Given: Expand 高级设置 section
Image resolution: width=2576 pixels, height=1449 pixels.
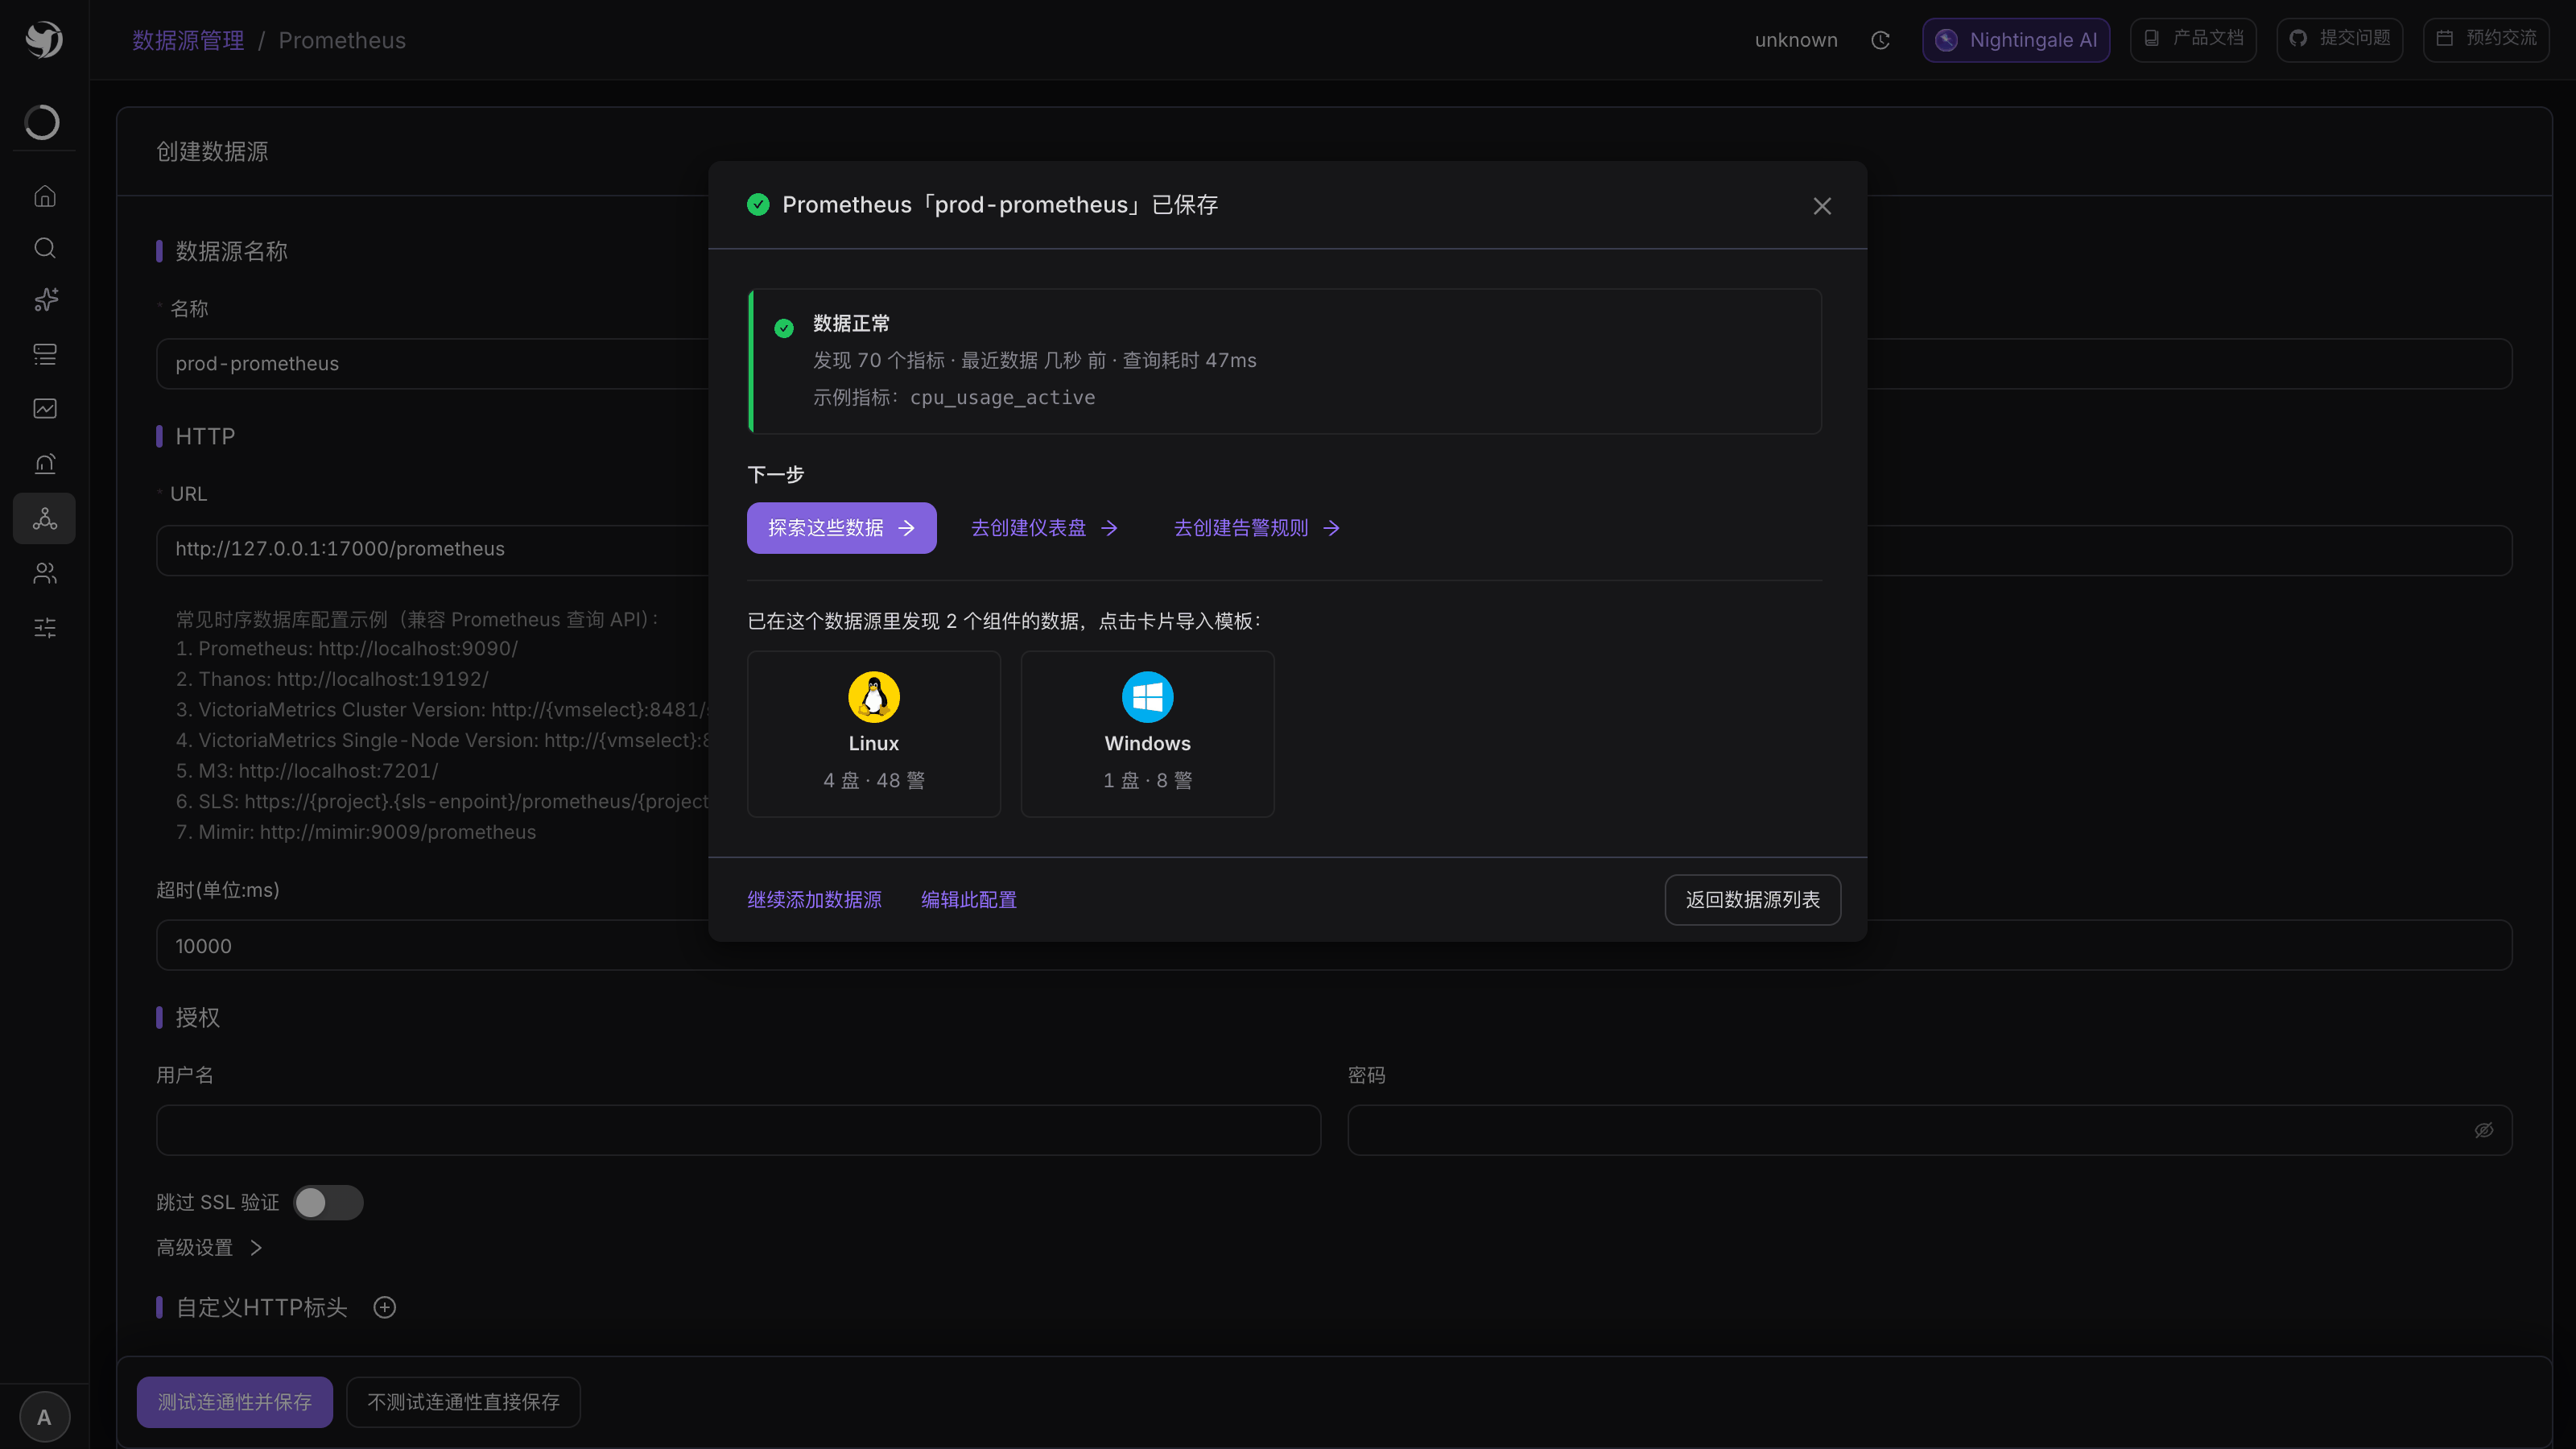Looking at the screenshot, I should point(209,1248).
